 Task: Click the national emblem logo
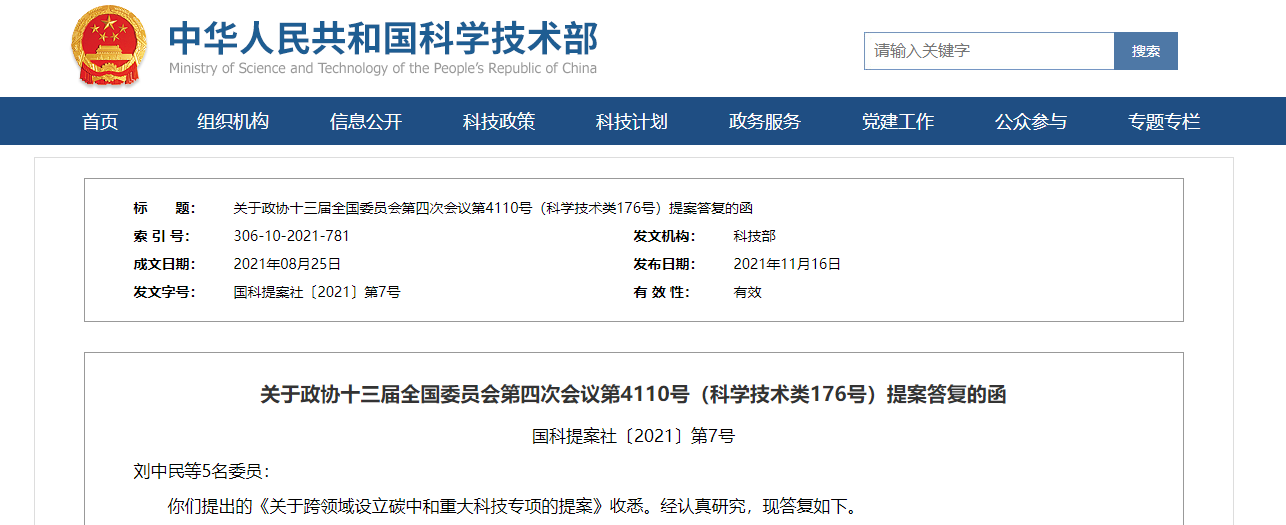coord(108,45)
